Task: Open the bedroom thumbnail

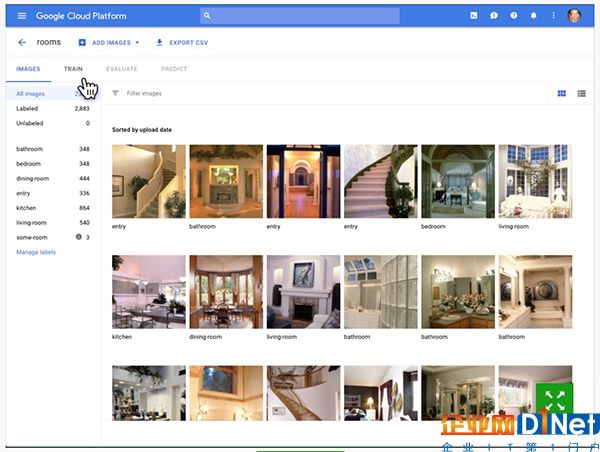Action: (x=458, y=181)
